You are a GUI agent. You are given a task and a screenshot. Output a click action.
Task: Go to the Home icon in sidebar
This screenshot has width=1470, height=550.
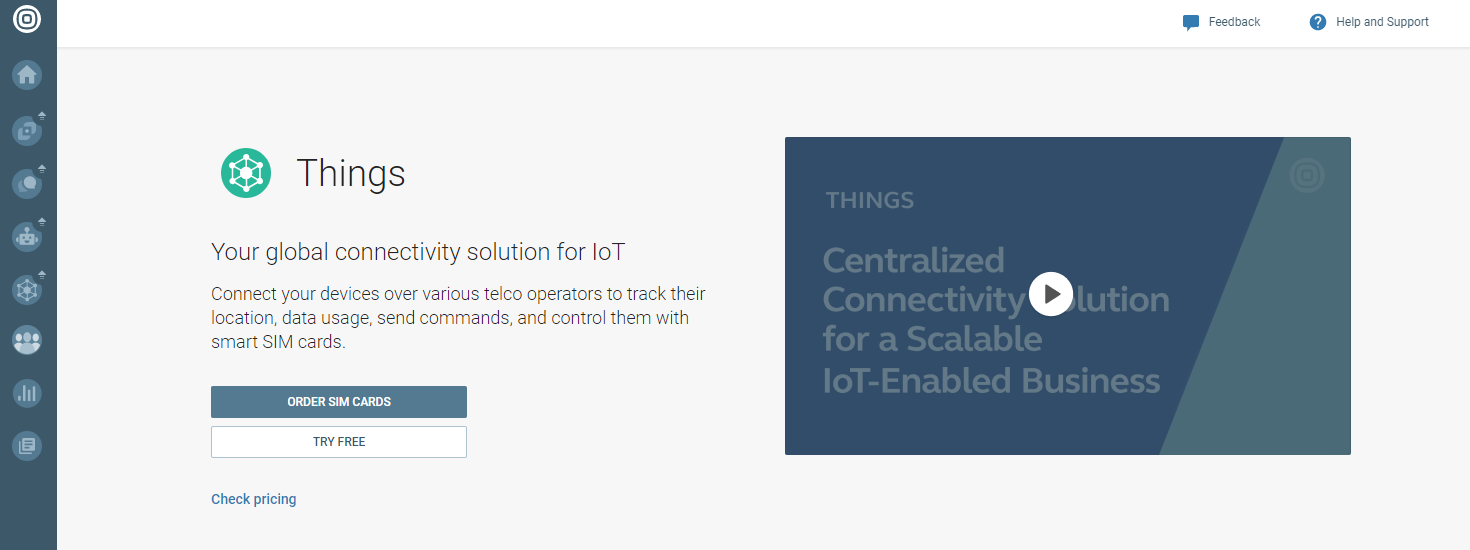point(27,74)
